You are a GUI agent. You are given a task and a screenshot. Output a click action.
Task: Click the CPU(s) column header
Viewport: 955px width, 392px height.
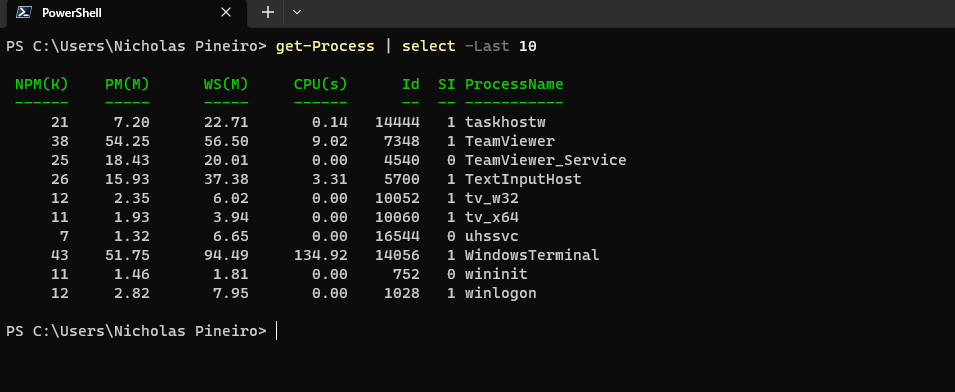(x=320, y=84)
